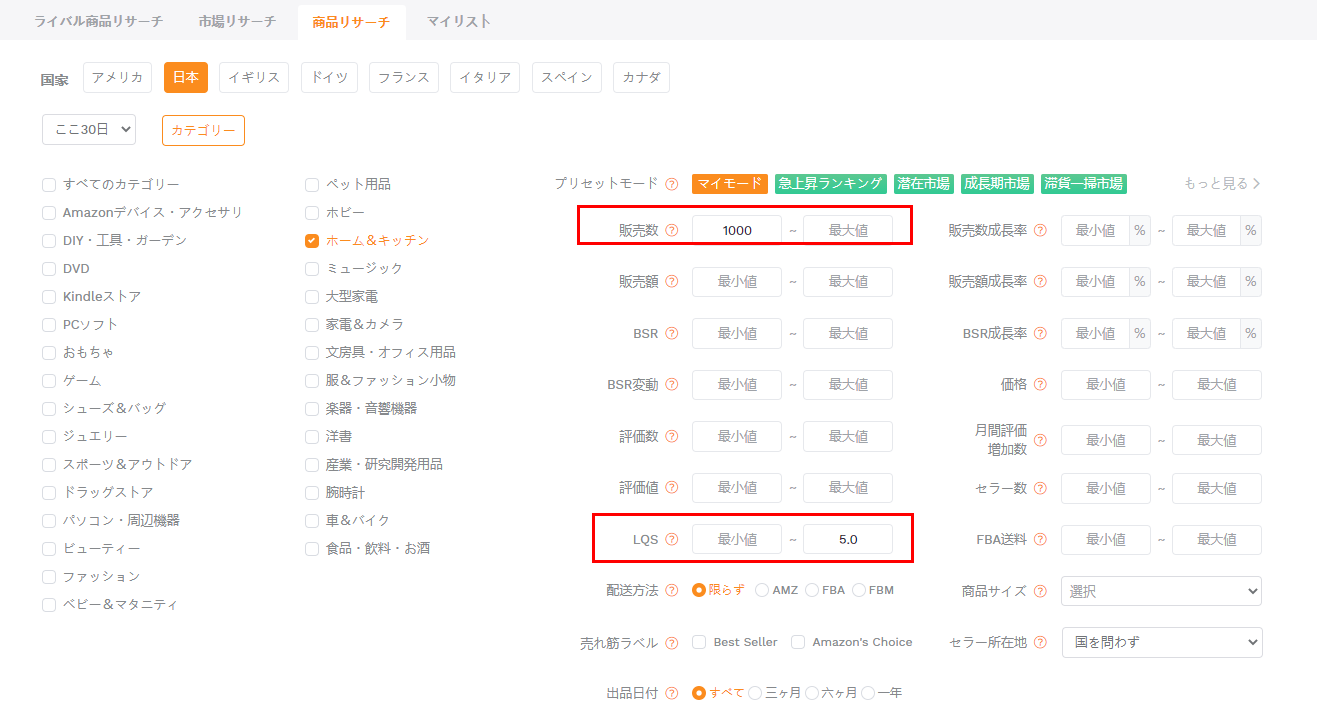Click help icon beside セラー数
Screen dimensions: 1317x721
[1041, 488]
